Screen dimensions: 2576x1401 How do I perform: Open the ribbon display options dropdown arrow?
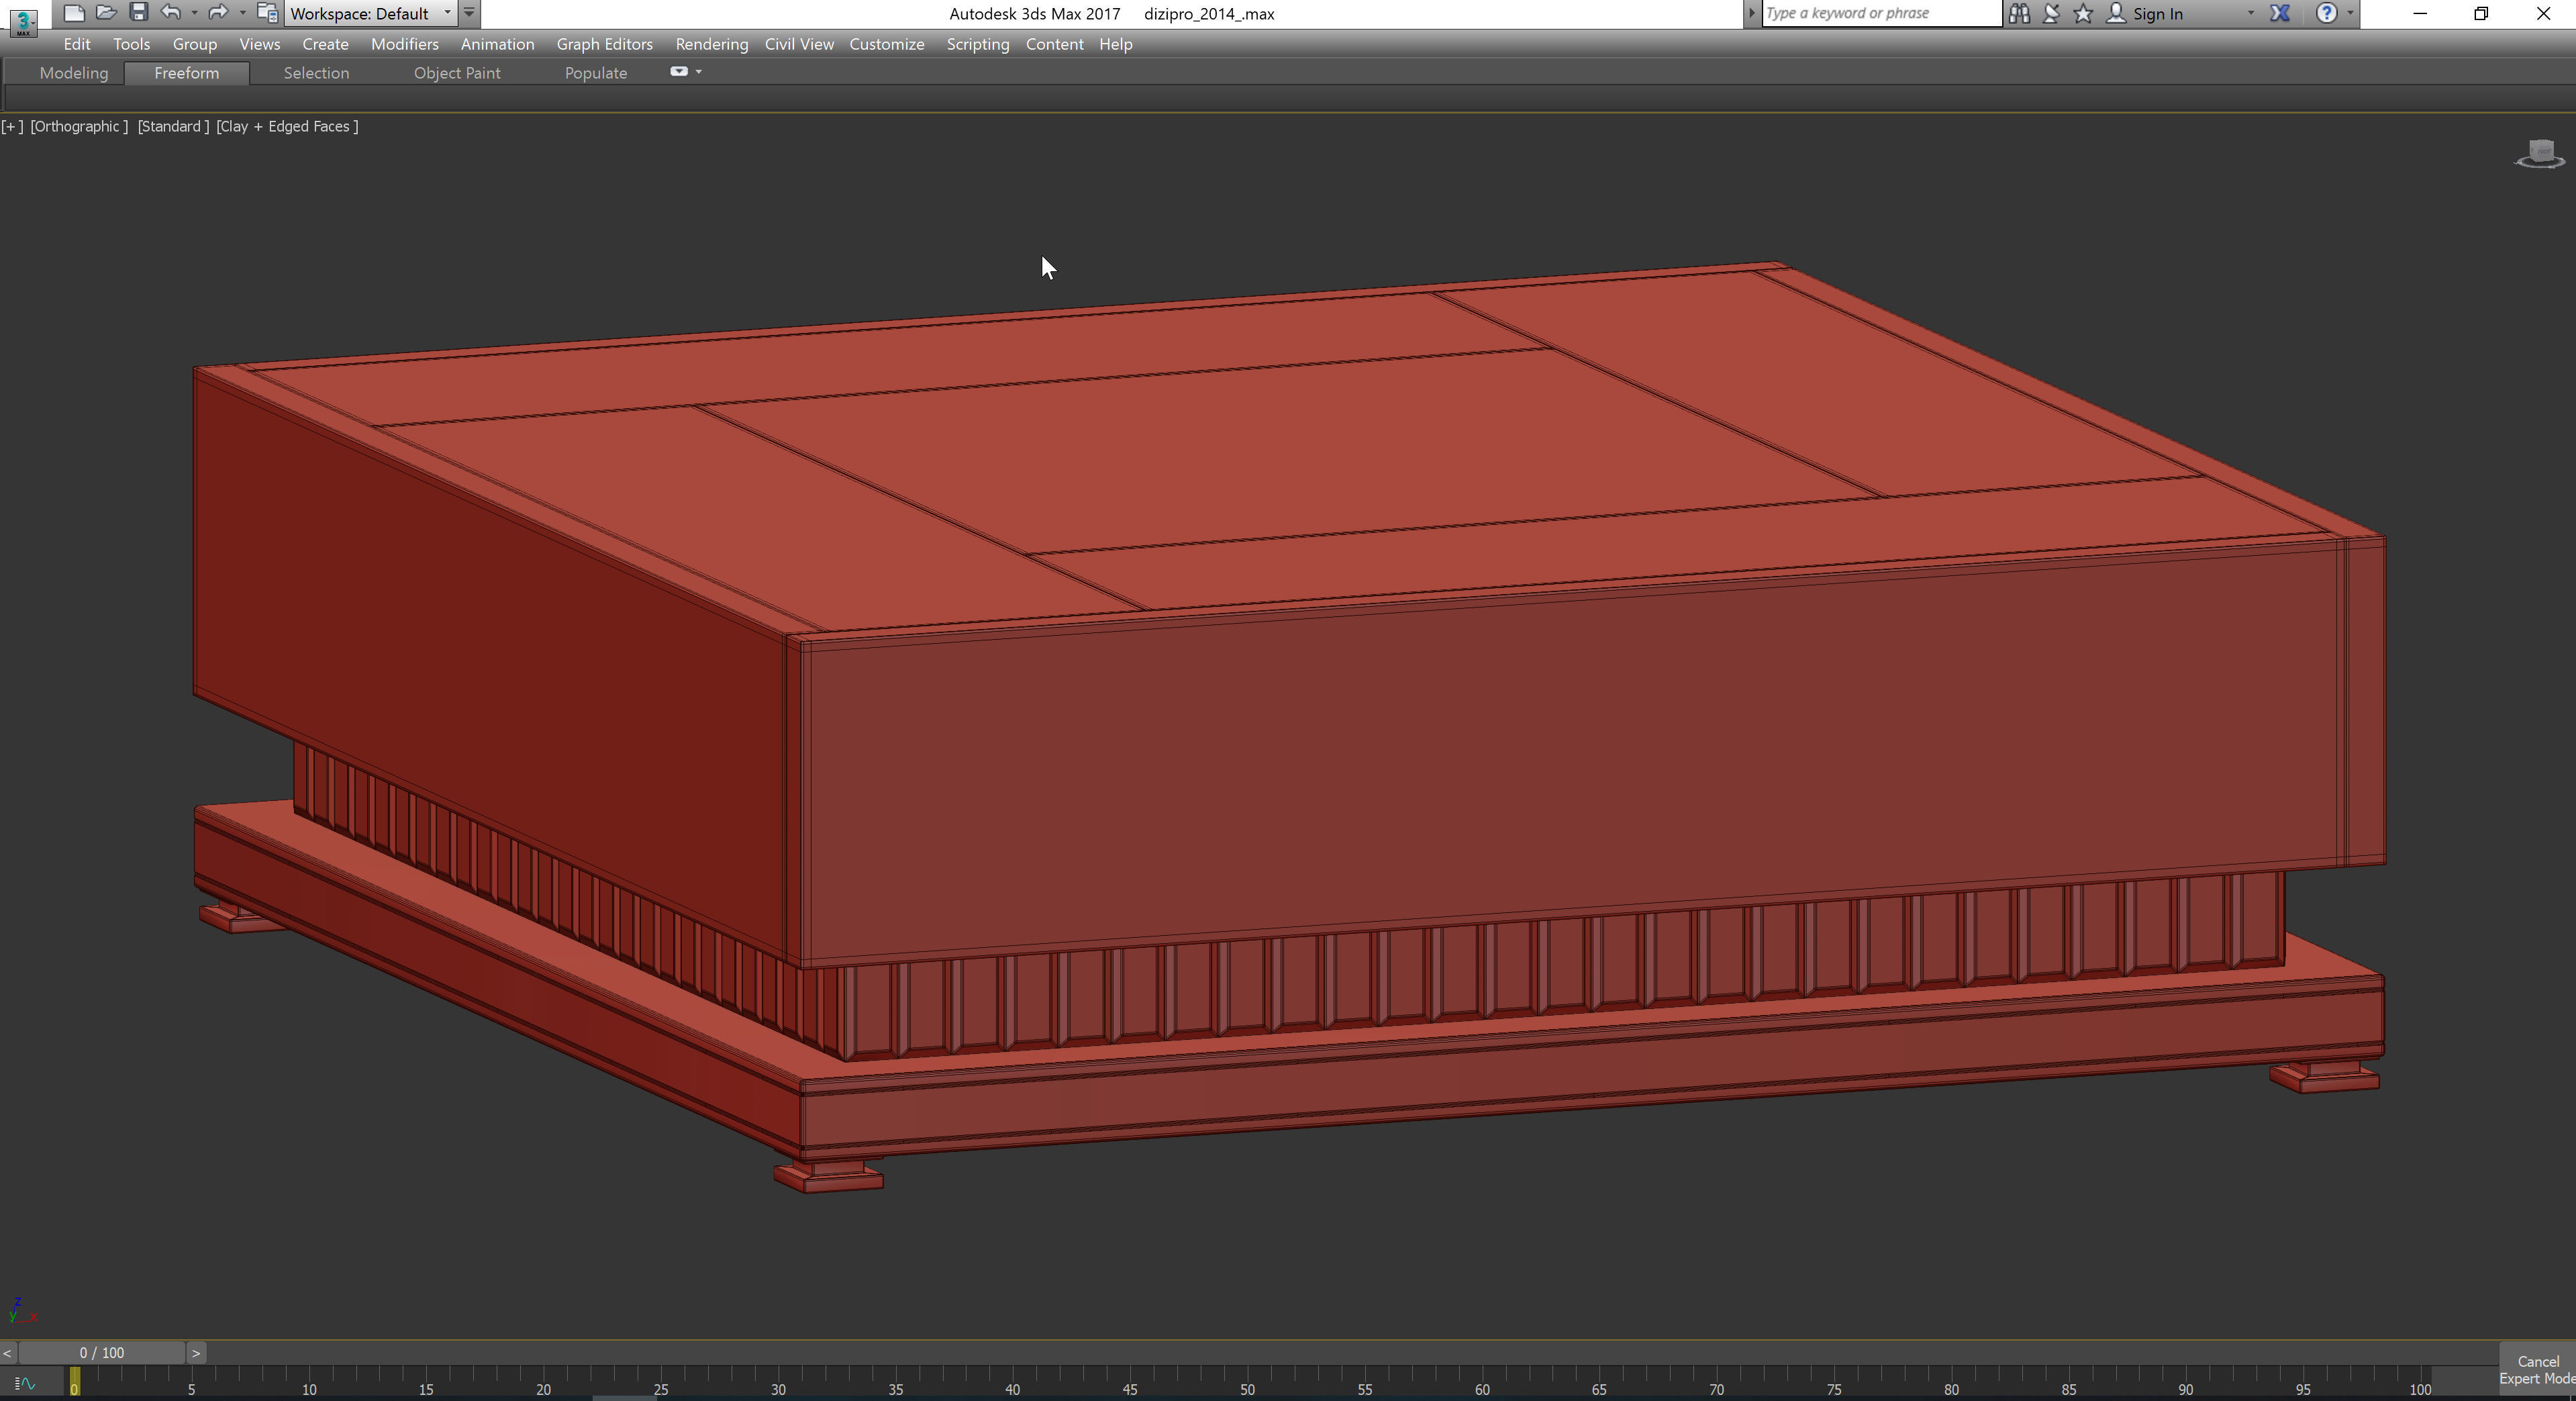(698, 72)
